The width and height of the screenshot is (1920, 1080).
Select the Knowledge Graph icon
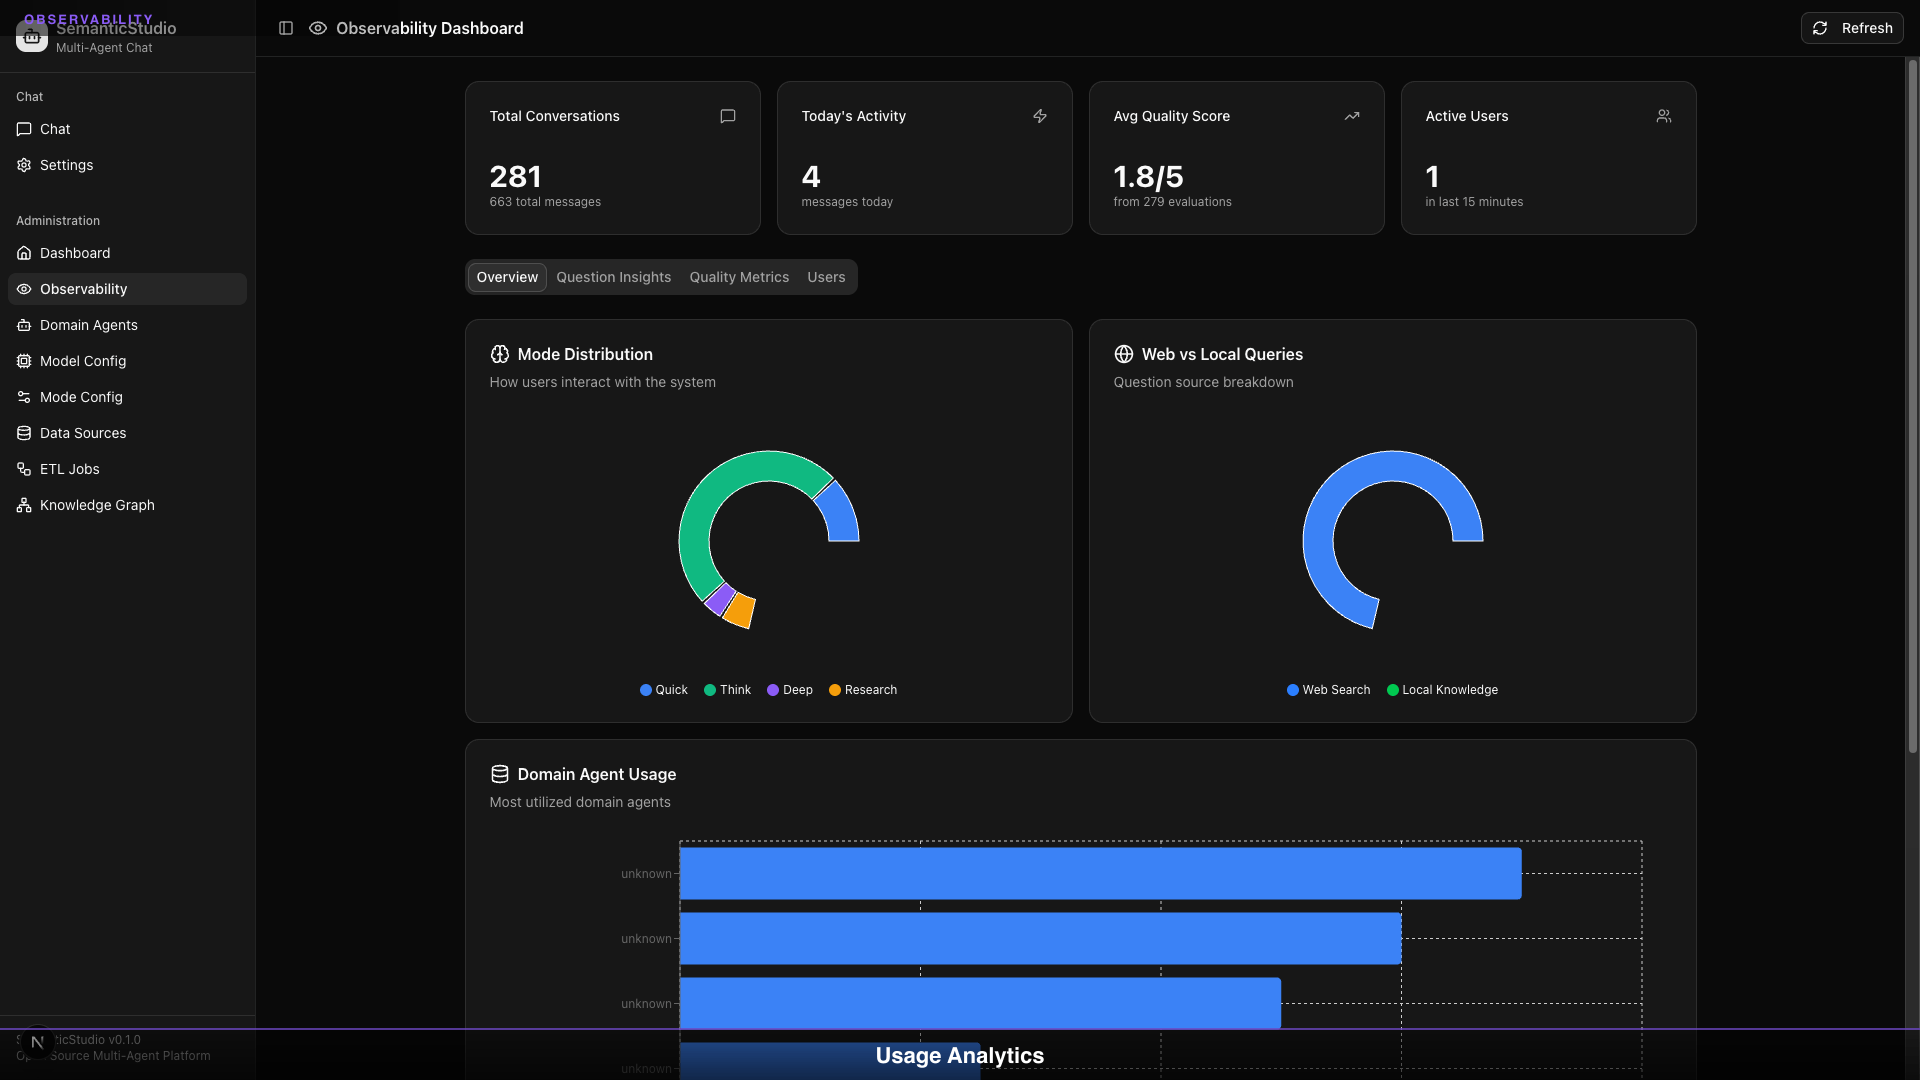(23, 505)
